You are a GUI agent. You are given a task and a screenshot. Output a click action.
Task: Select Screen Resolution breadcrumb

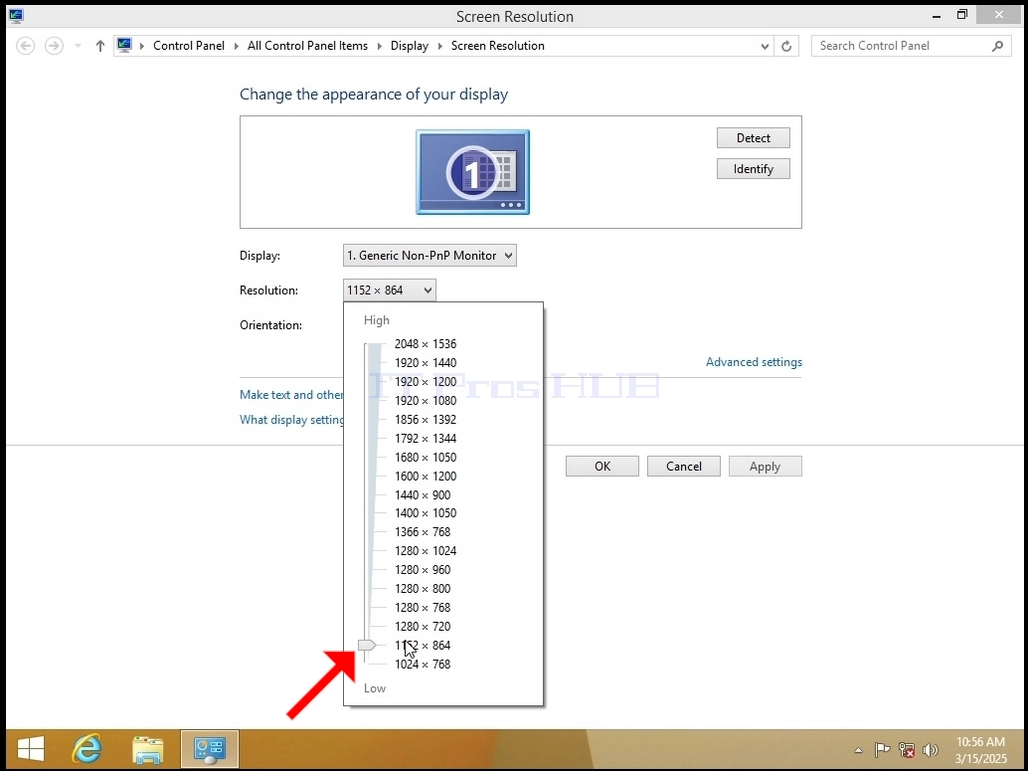pyautogui.click(x=498, y=46)
